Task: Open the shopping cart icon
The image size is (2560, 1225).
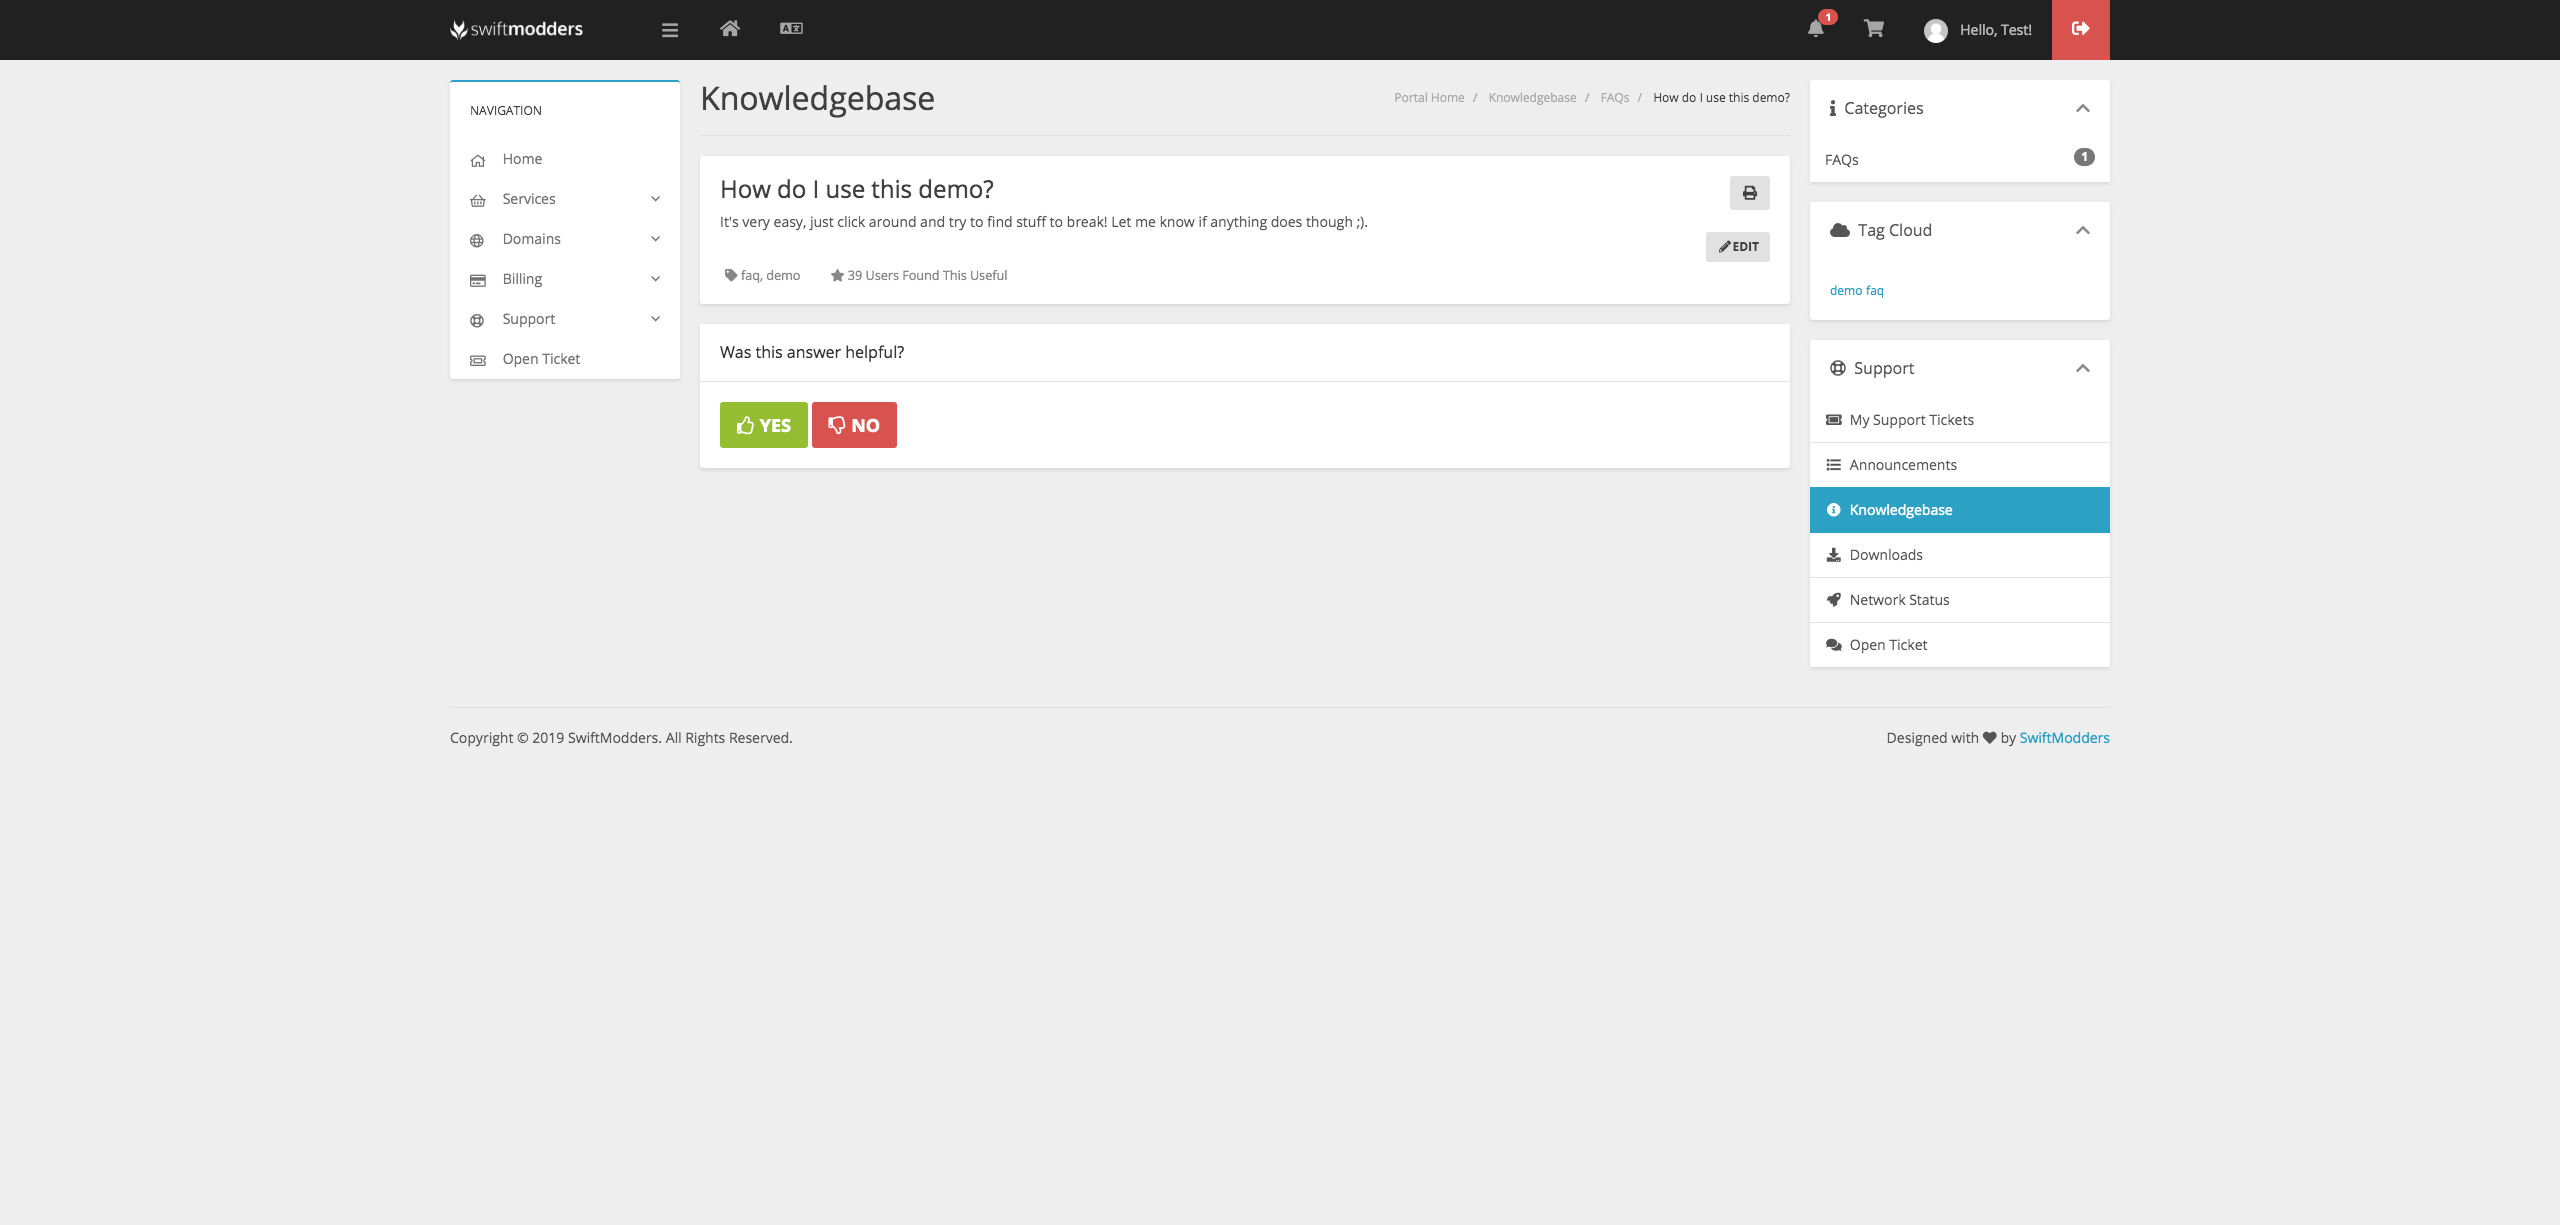Action: pyautogui.click(x=1874, y=29)
